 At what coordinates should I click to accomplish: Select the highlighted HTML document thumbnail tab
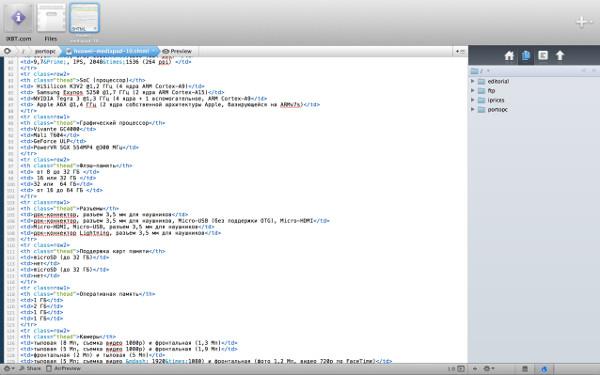[84, 18]
